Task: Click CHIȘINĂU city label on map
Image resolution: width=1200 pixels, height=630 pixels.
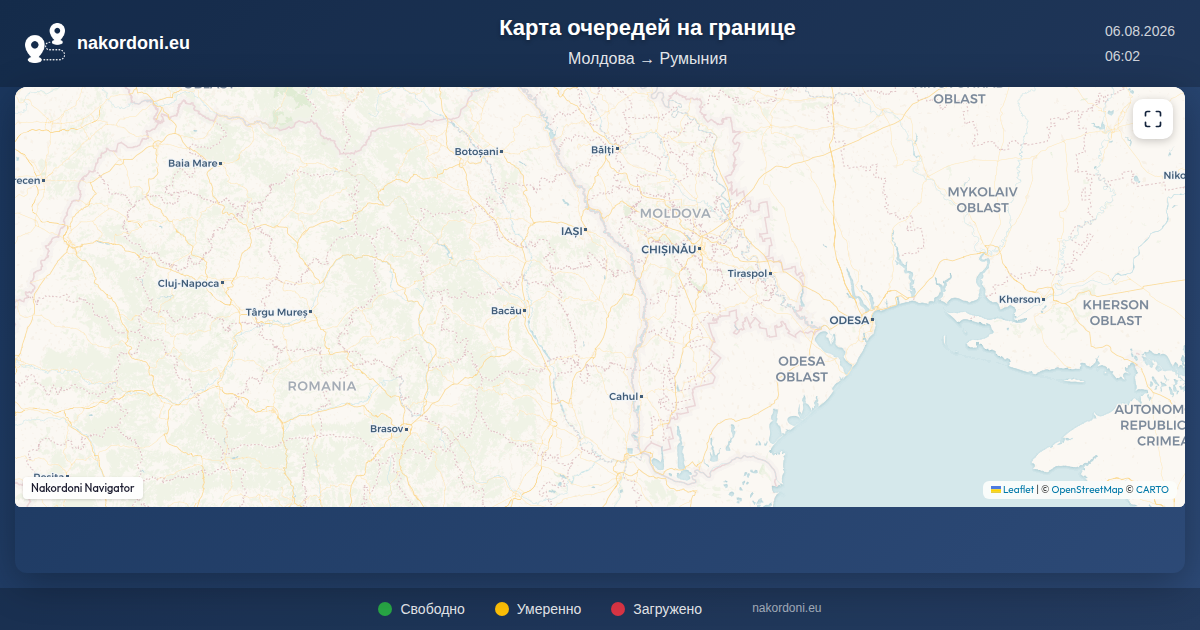Action: [x=668, y=248]
